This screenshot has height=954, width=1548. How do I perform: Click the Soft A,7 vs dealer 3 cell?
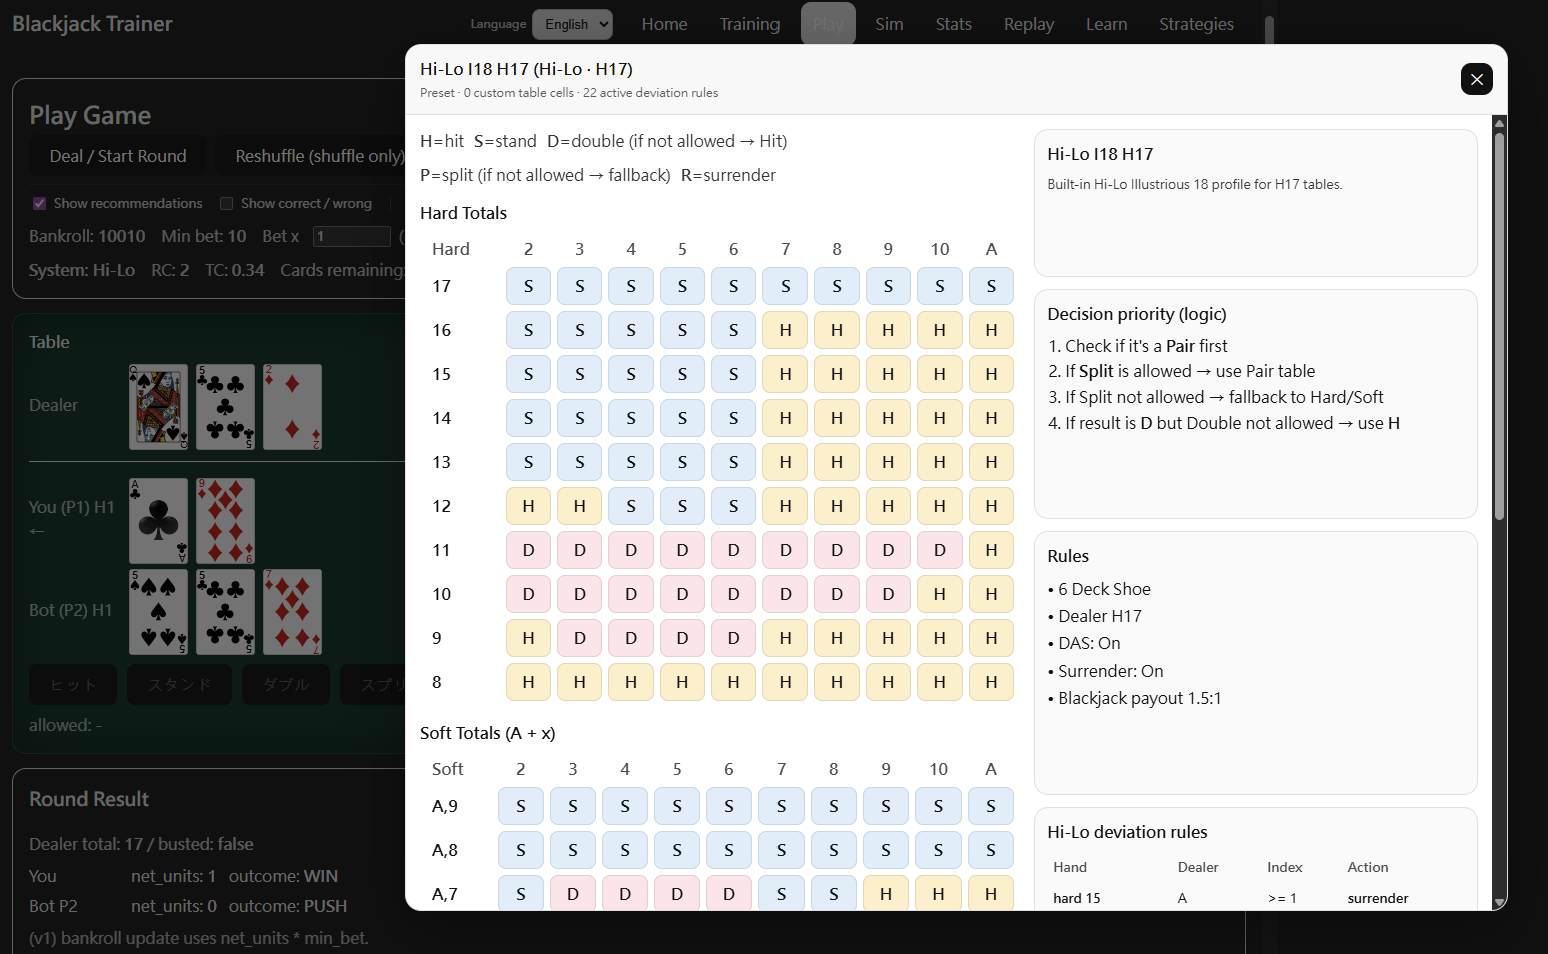click(573, 893)
